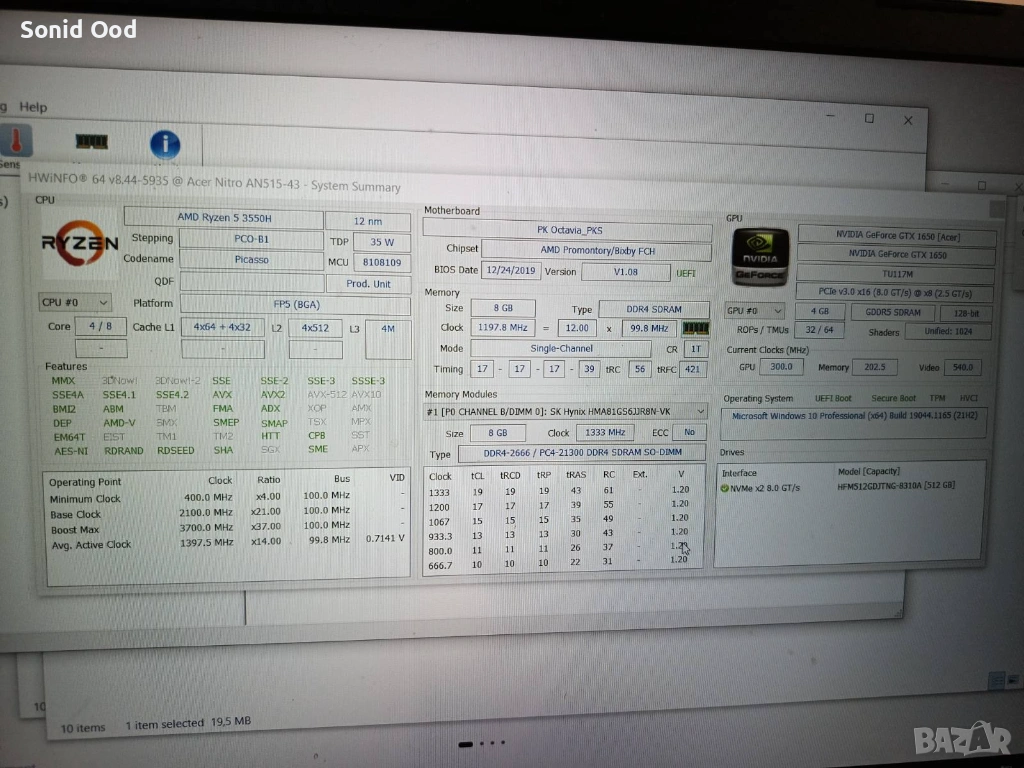
Task: Expand the CPU #0 selector dropdown
Action: [75, 302]
